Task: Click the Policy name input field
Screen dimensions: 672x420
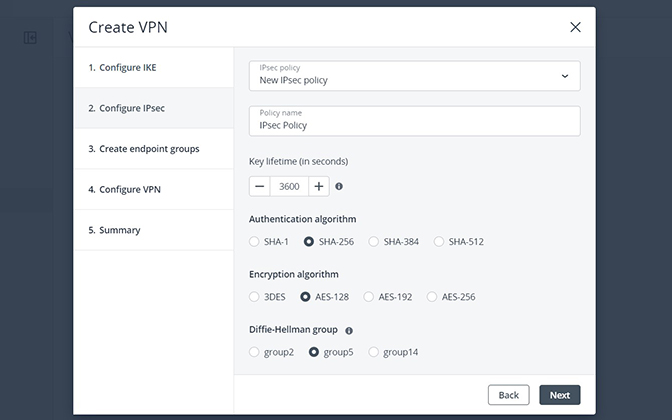Action: pos(414,121)
